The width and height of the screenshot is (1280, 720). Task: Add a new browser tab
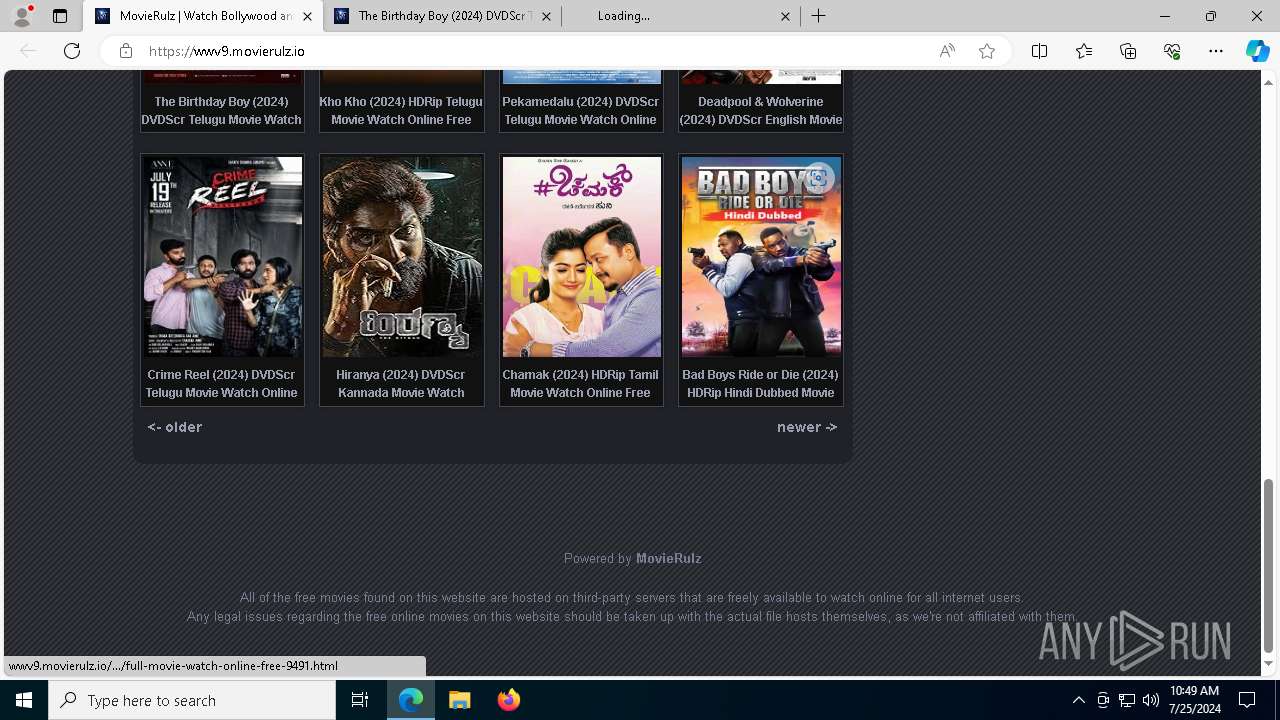(818, 16)
